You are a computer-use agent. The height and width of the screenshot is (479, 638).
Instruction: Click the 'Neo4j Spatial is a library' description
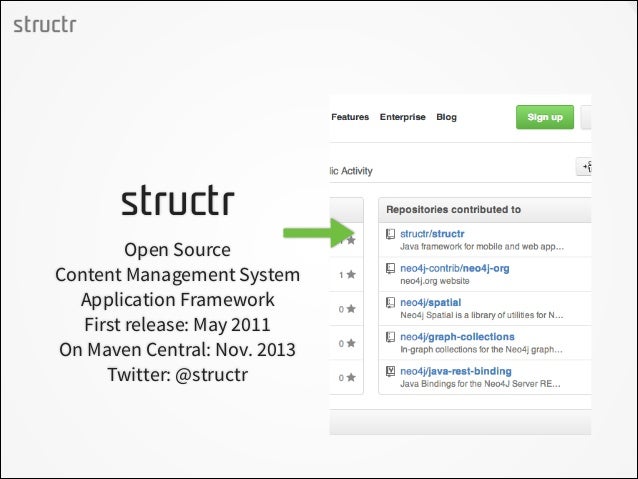482,315
